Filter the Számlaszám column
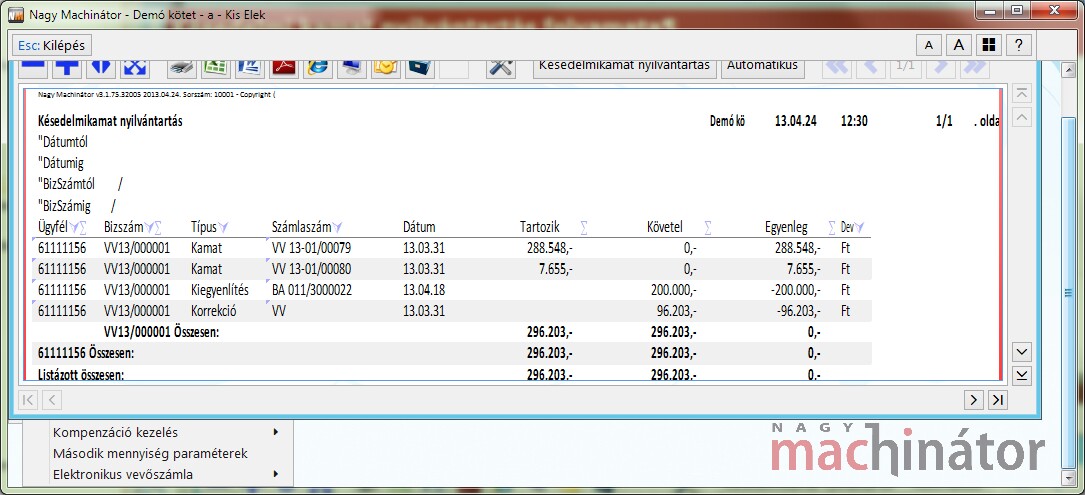Image resolution: width=1085 pixels, height=495 pixels. [x=336, y=227]
